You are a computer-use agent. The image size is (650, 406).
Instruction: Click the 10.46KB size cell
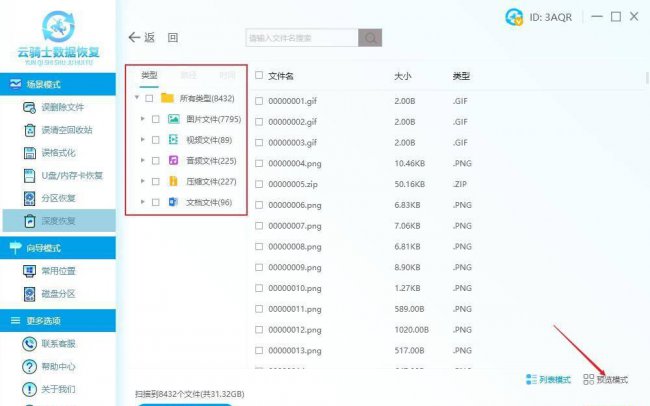click(410, 163)
